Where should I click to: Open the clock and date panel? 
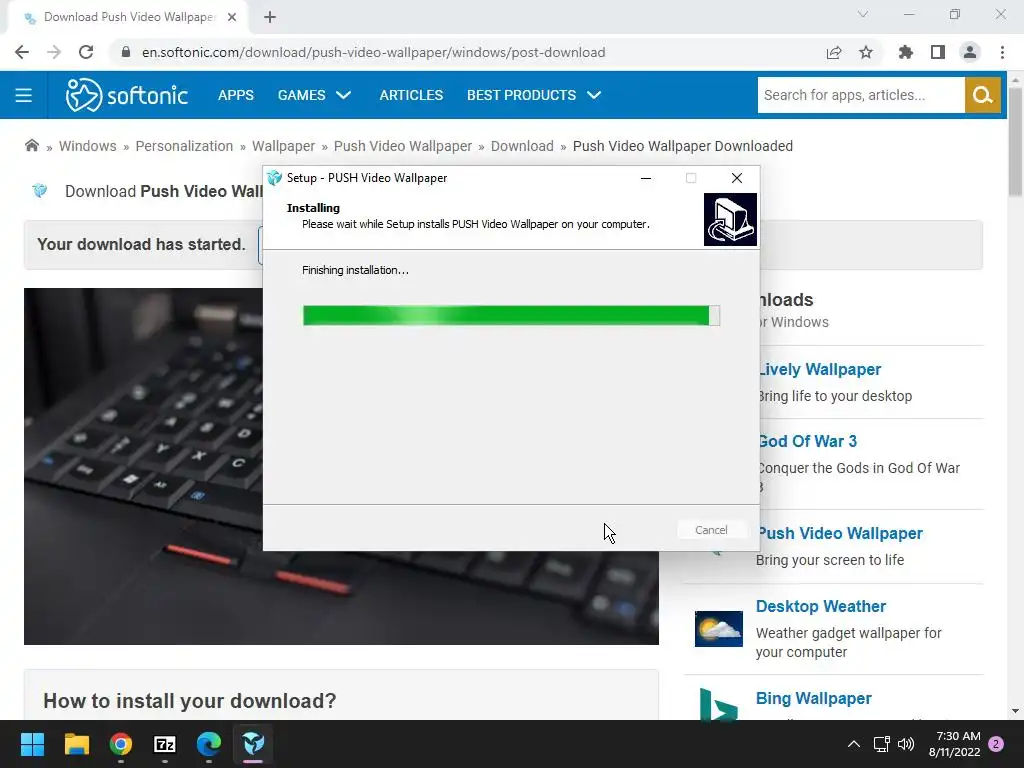pyautogui.click(x=954, y=744)
